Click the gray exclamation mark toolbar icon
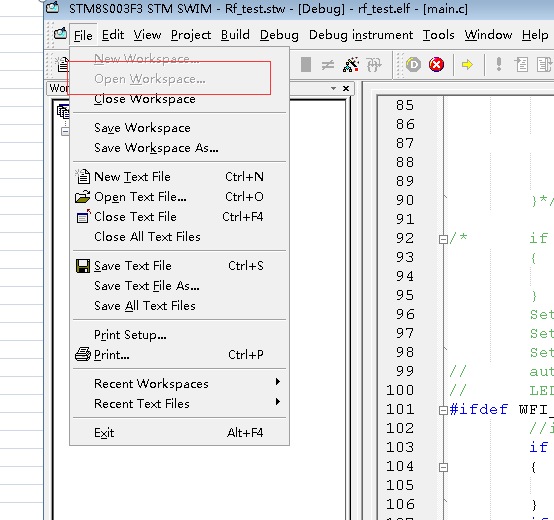 499,64
